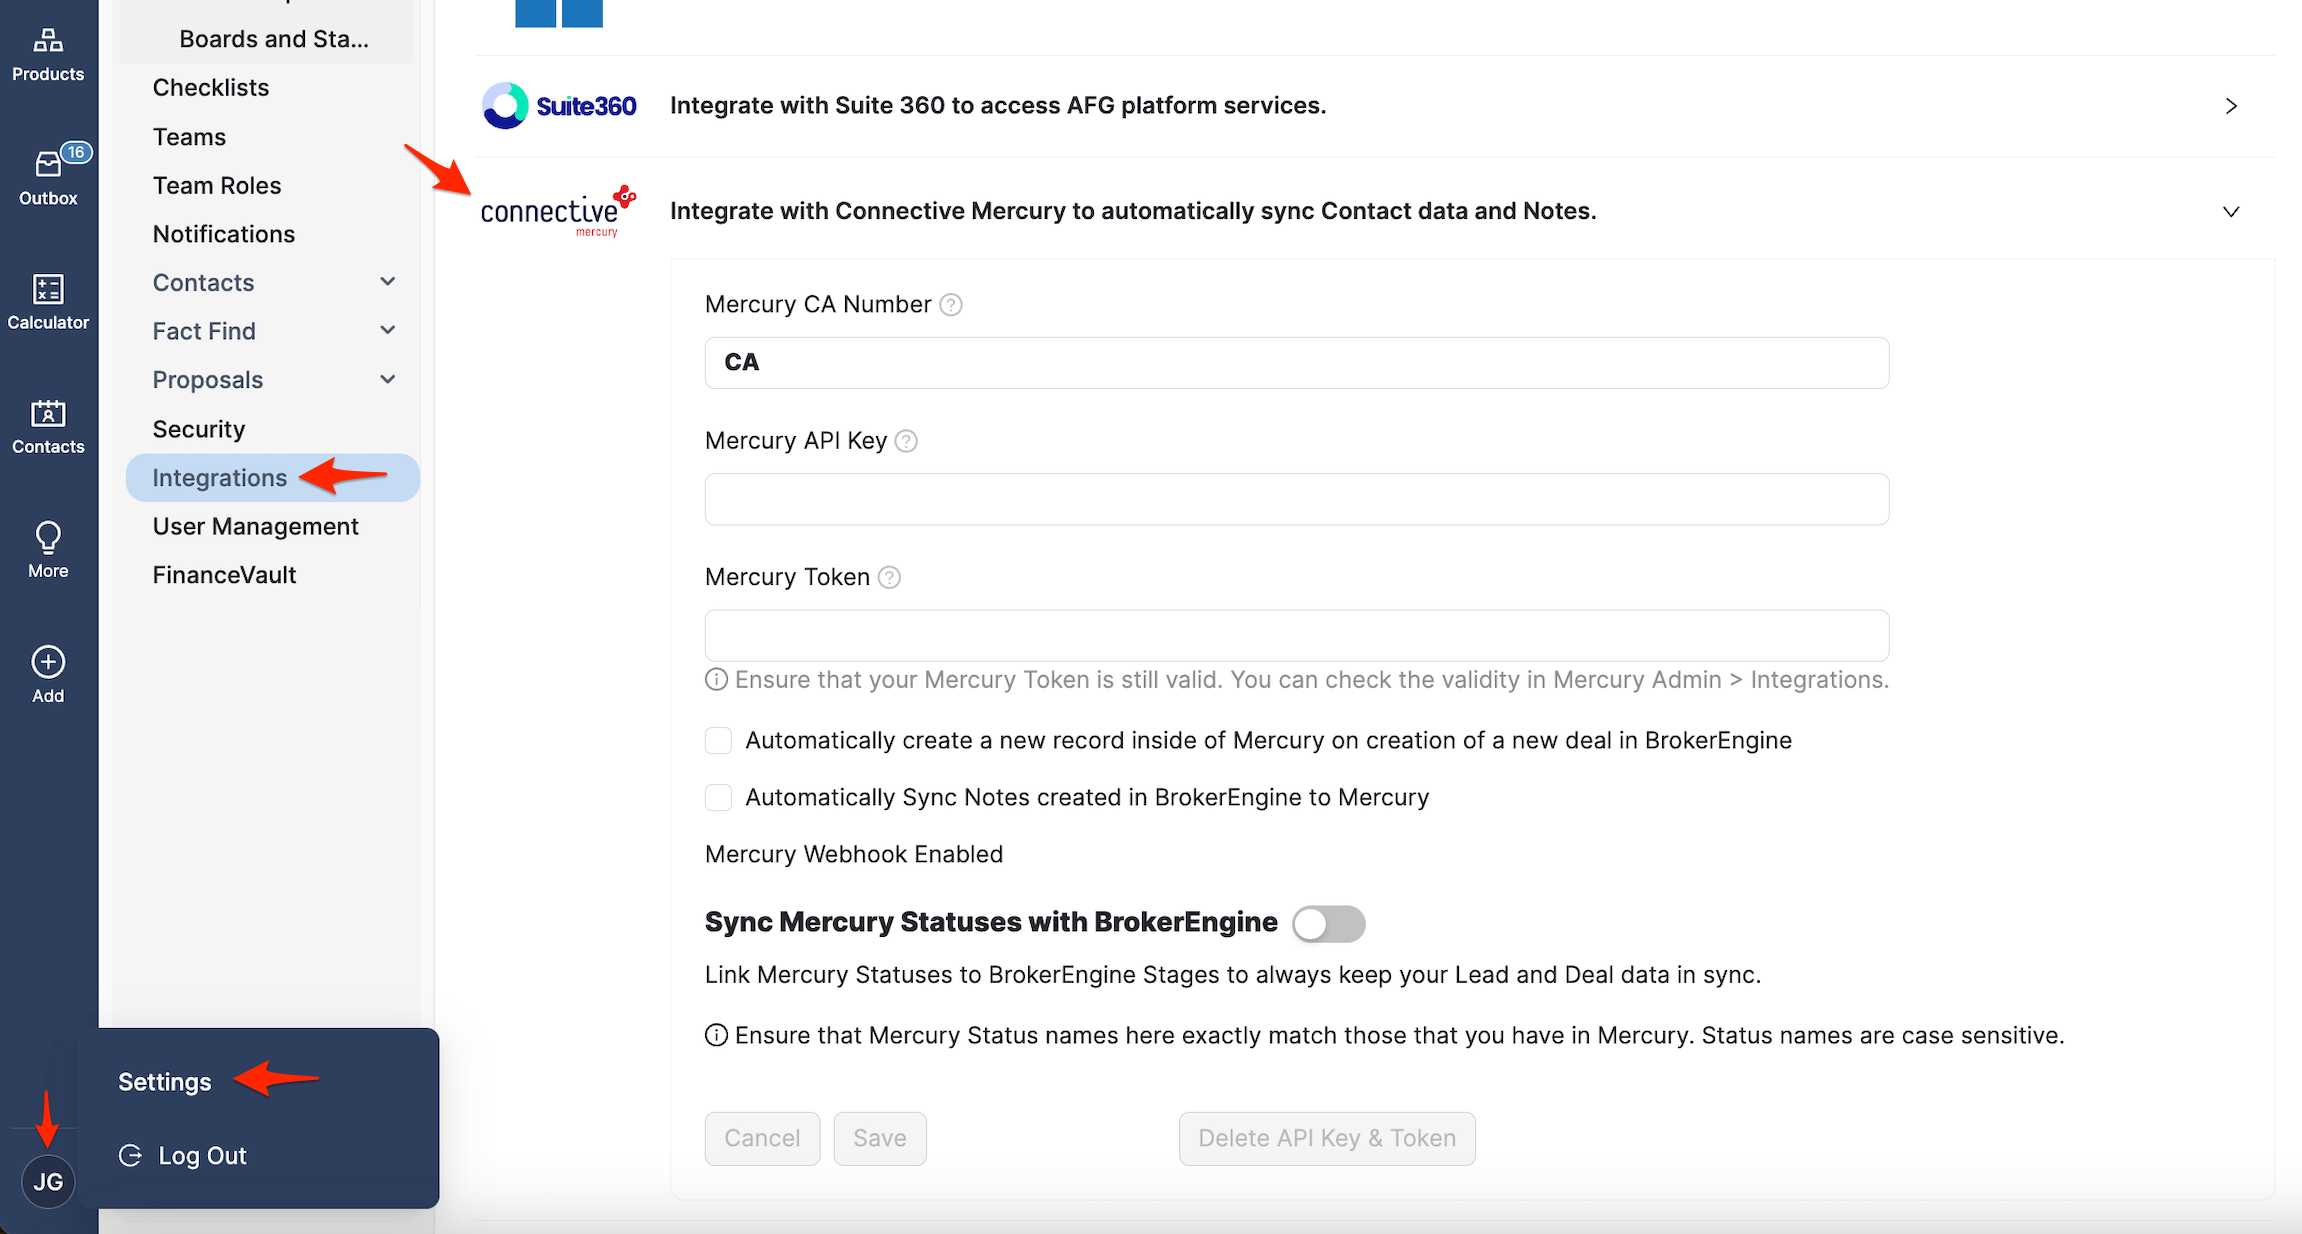The width and height of the screenshot is (2302, 1234).
Task: Click the JG user avatar
Action: (47, 1181)
